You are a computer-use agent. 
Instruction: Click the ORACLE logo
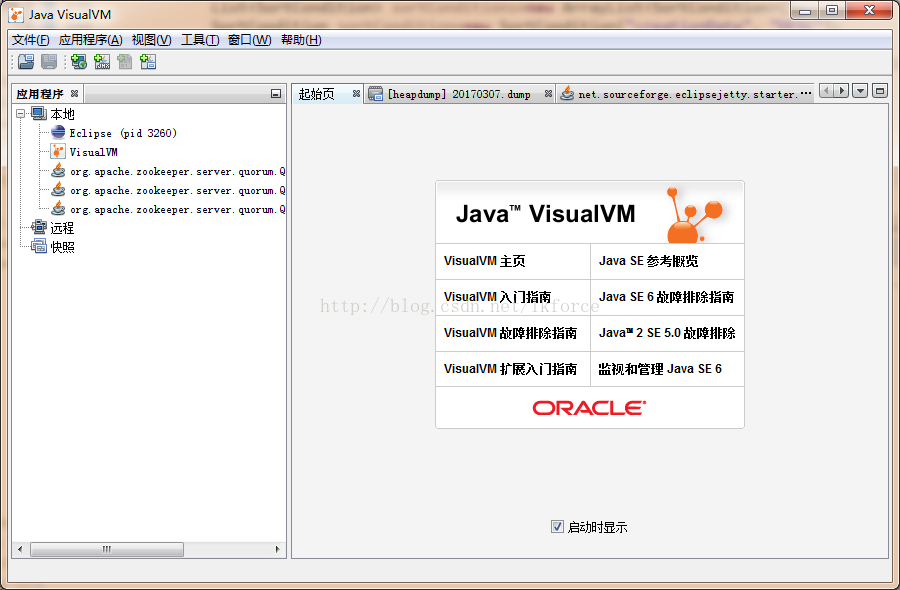pyautogui.click(x=589, y=407)
